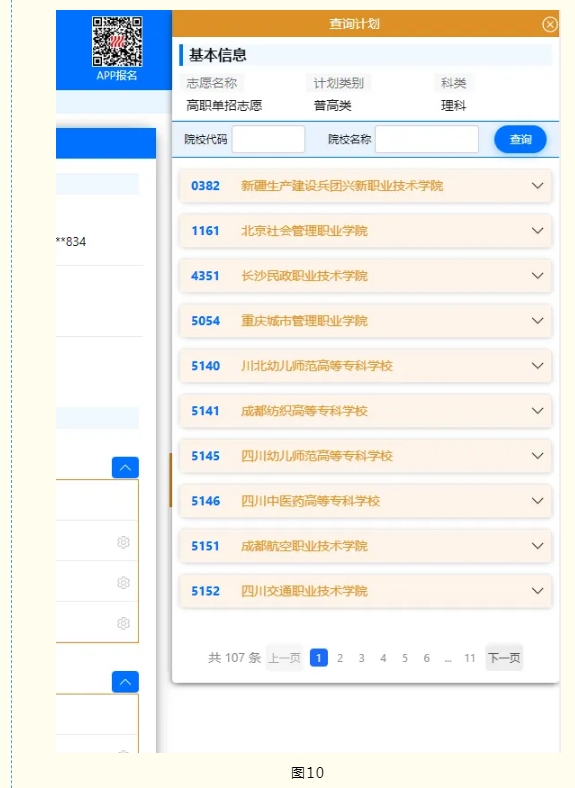Jump to page 11 in pagination
Viewport: 575px width, 788px height.
tap(470, 658)
